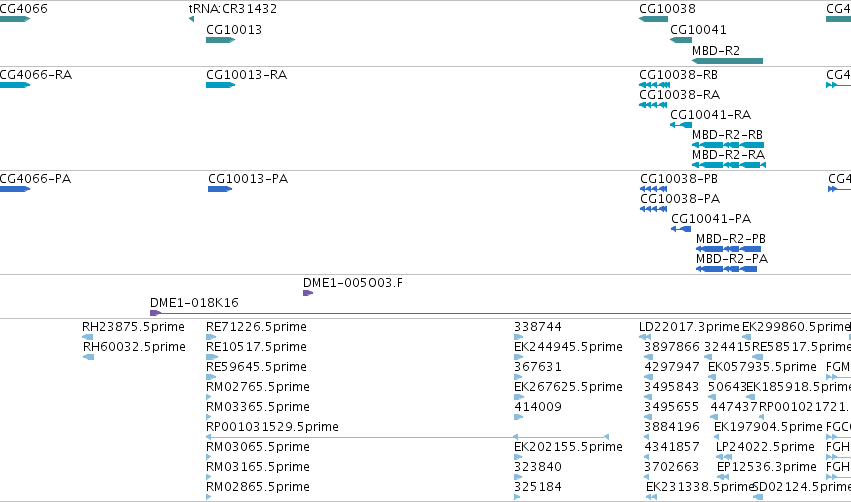
Task: Click the CG10041-RA transcript arrow
Action: click(x=681, y=125)
